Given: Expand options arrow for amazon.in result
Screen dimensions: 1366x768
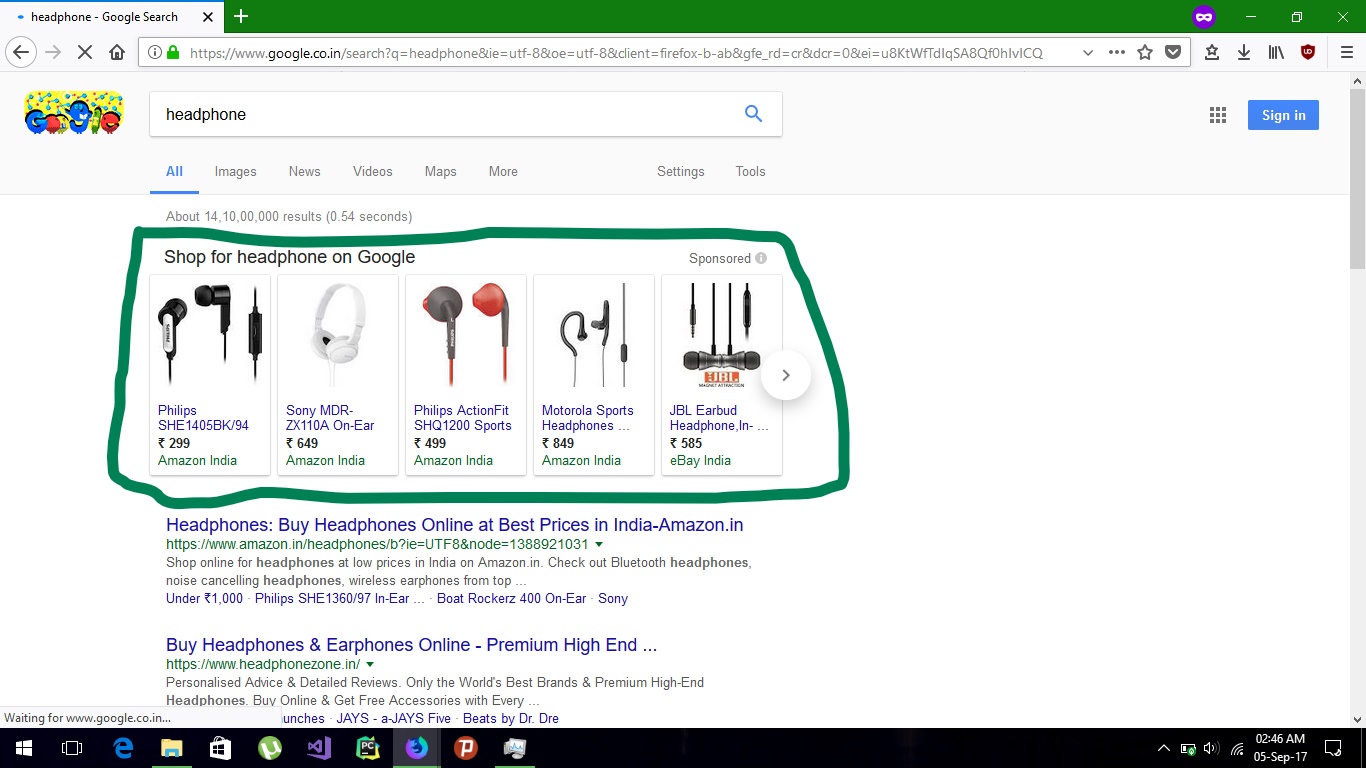Looking at the screenshot, I should pyautogui.click(x=599, y=545).
